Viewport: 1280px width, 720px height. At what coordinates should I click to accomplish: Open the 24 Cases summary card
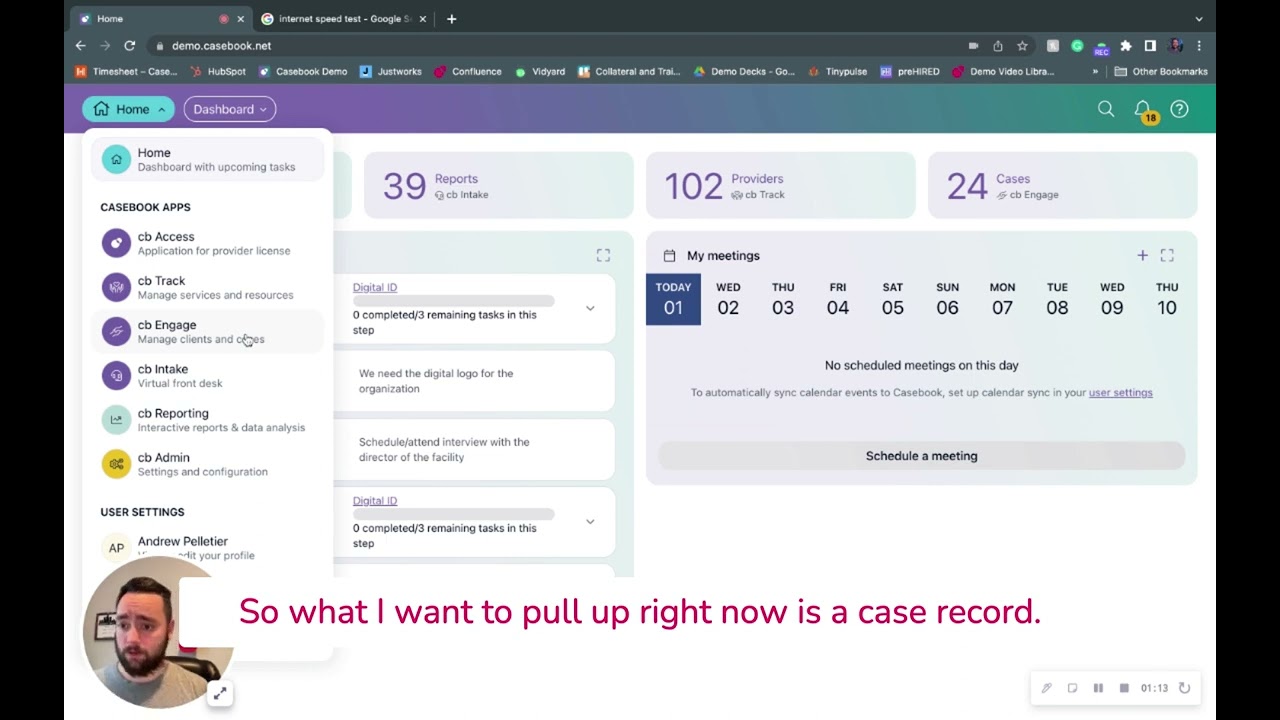[1062, 185]
